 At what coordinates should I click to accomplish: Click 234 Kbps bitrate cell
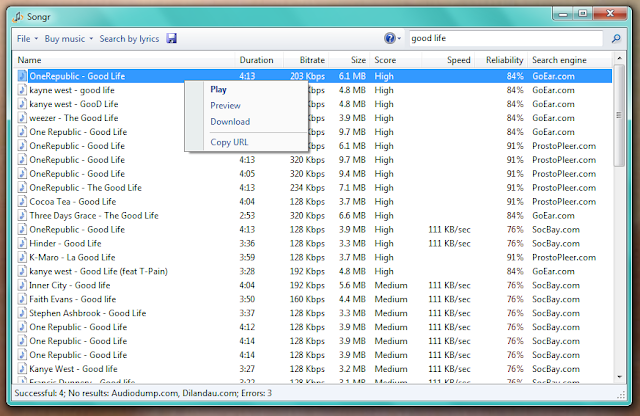click(x=307, y=188)
